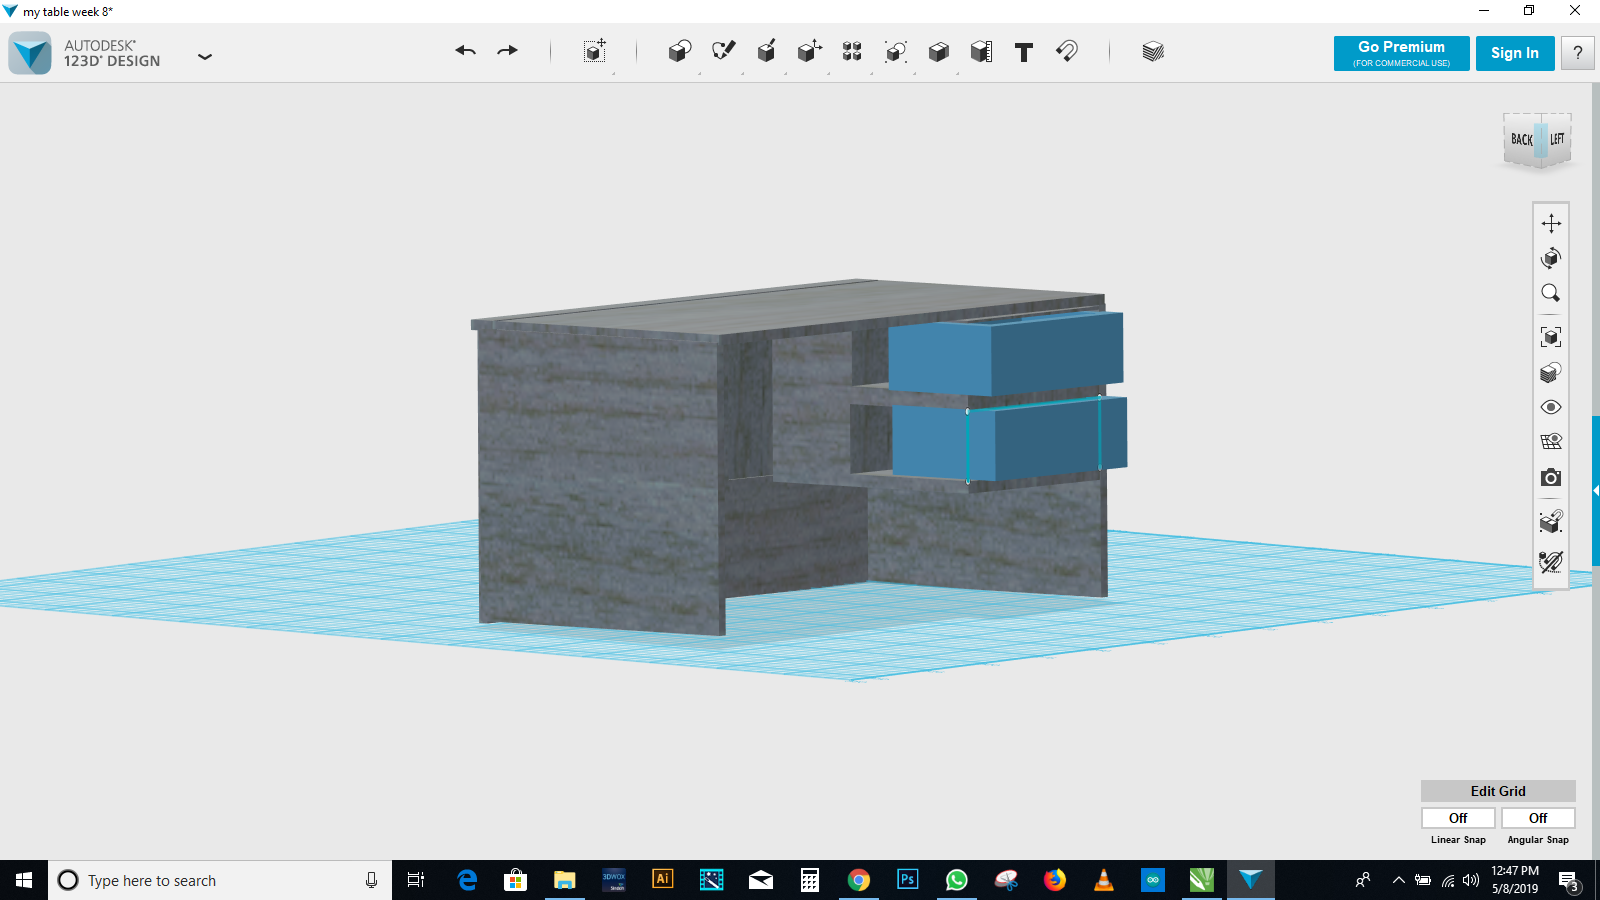This screenshot has height=900, width=1600.
Task: Select the Orbit navigation tool
Action: (x=1550, y=258)
